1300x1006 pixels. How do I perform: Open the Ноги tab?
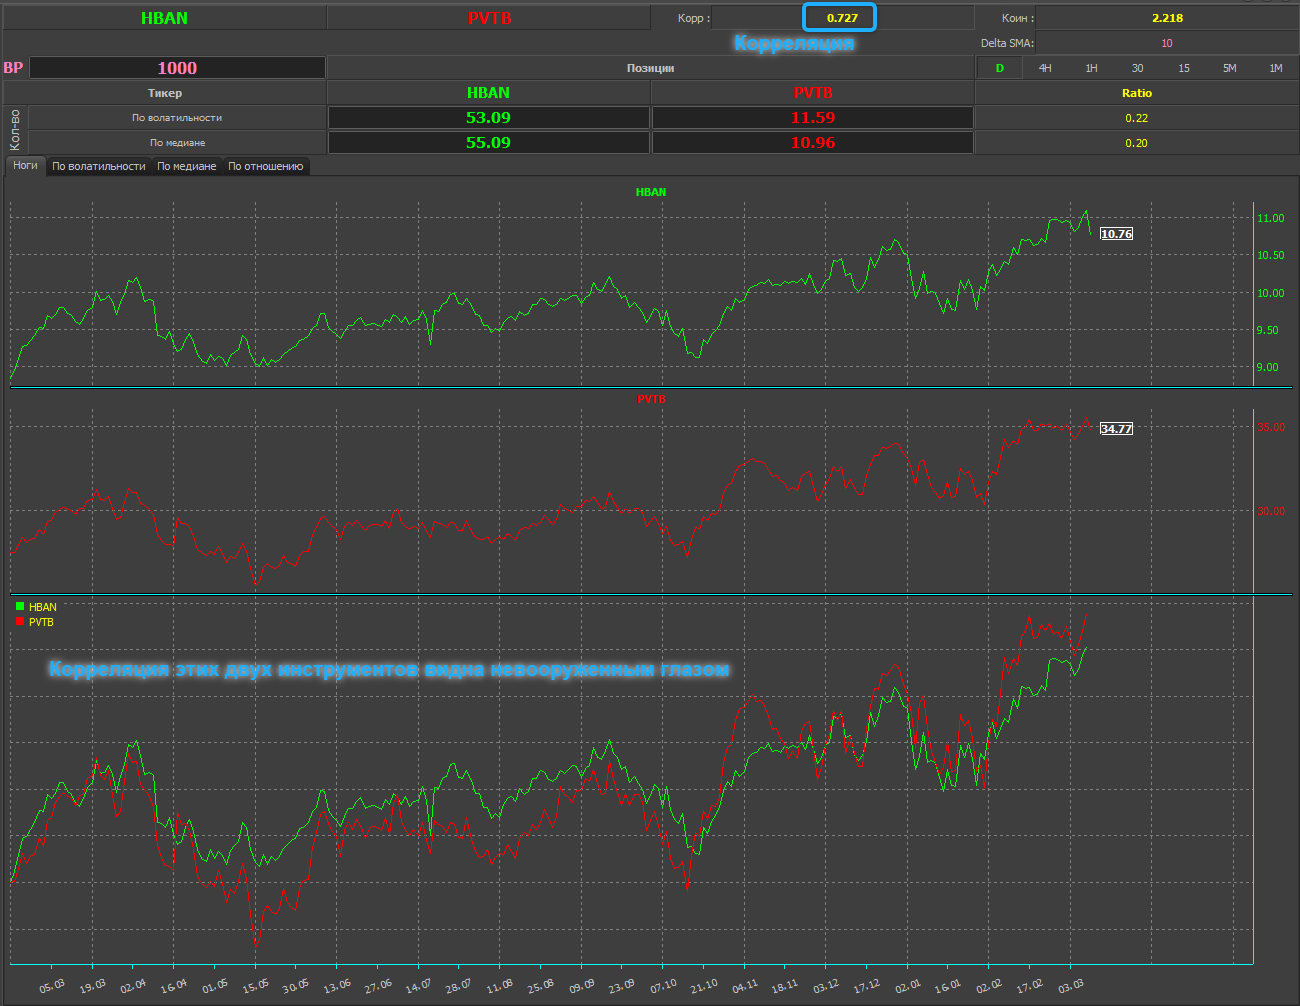[26, 165]
